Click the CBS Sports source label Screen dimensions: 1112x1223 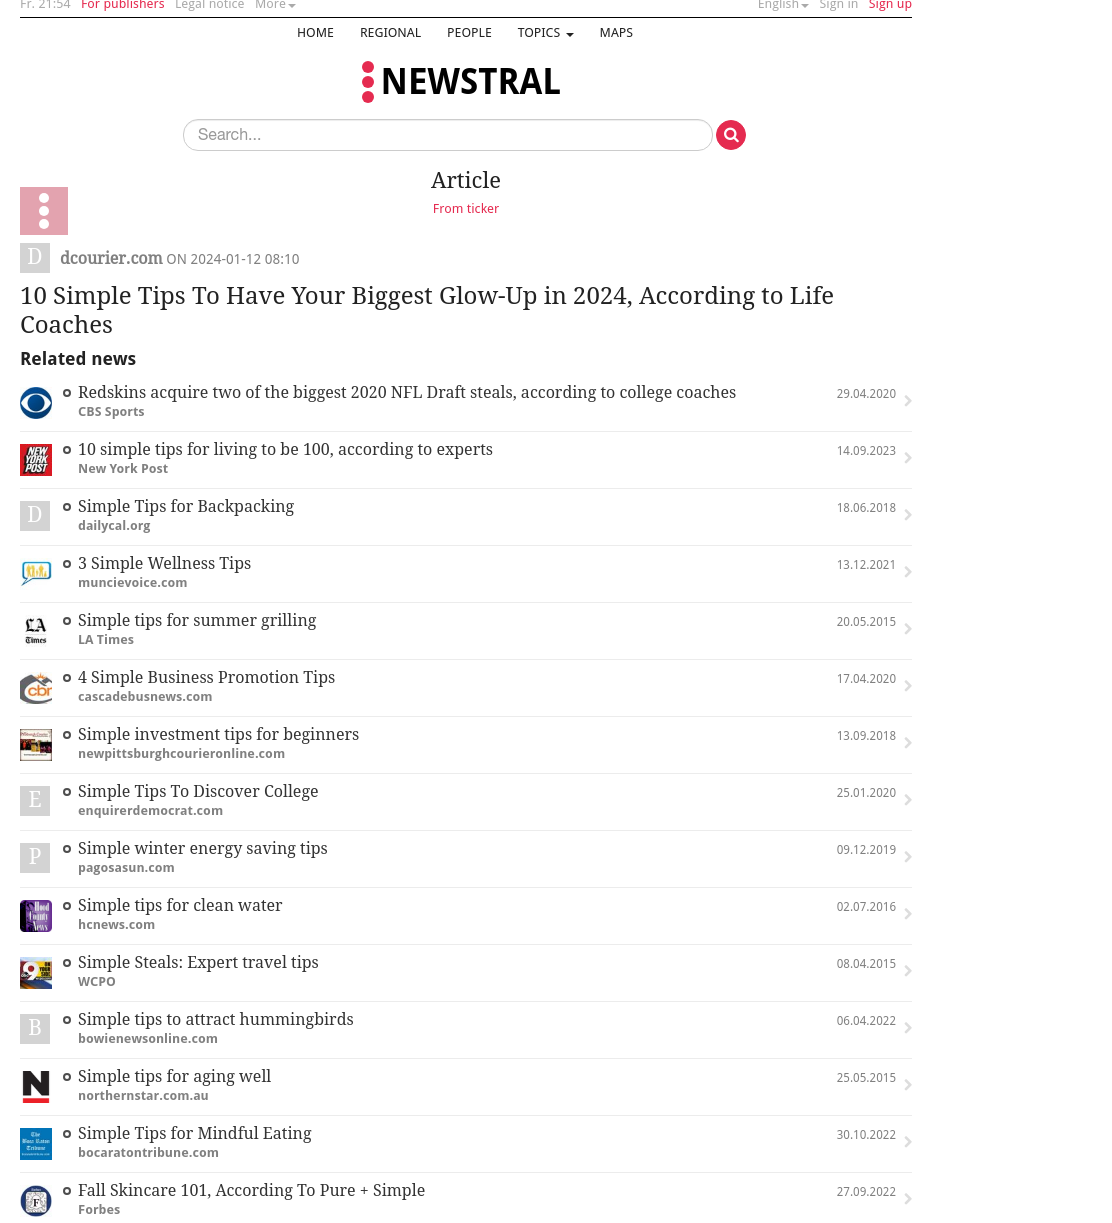(111, 412)
